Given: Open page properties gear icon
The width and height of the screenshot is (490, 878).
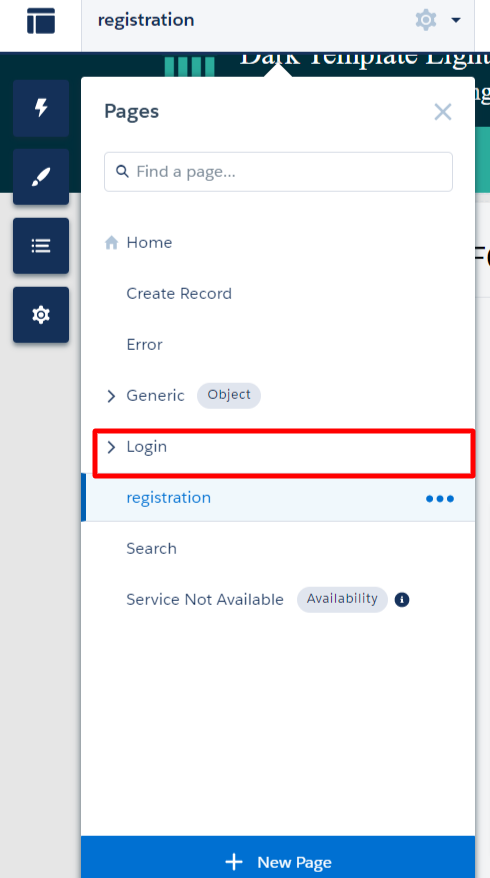Looking at the screenshot, I should click(426, 20).
